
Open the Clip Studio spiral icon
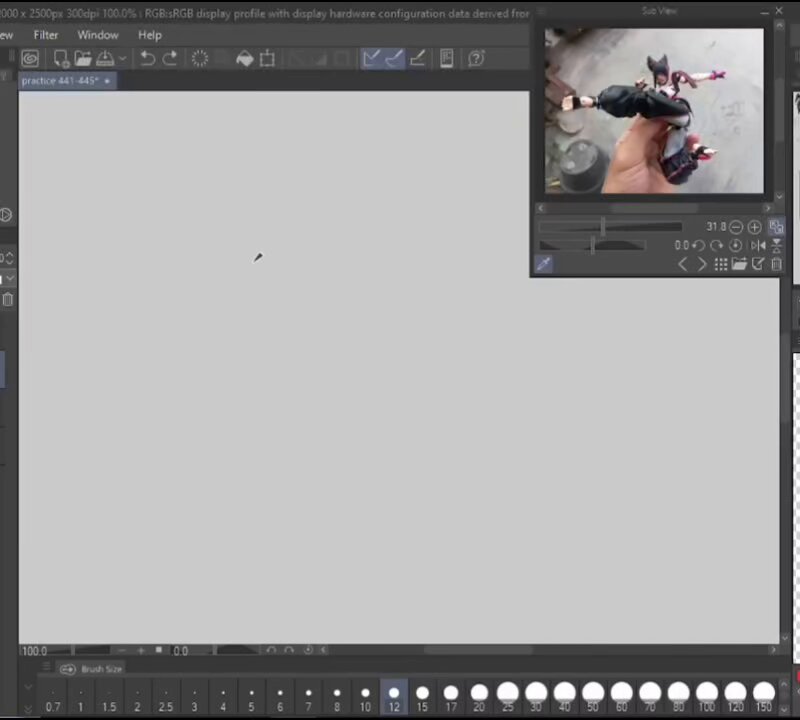(30, 58)
